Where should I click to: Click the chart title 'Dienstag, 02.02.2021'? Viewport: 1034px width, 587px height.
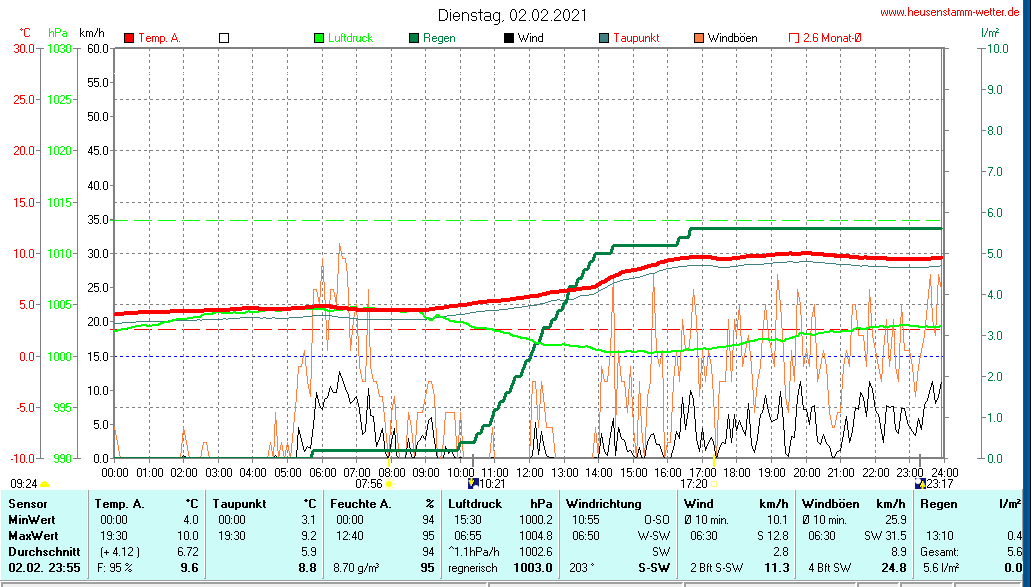(x=512, y=15)
